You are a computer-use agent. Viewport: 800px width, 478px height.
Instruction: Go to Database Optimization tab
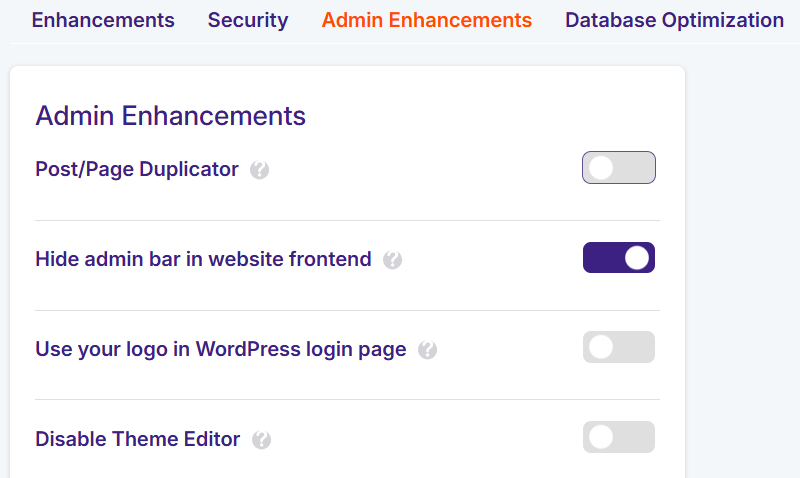pos(674,20)
